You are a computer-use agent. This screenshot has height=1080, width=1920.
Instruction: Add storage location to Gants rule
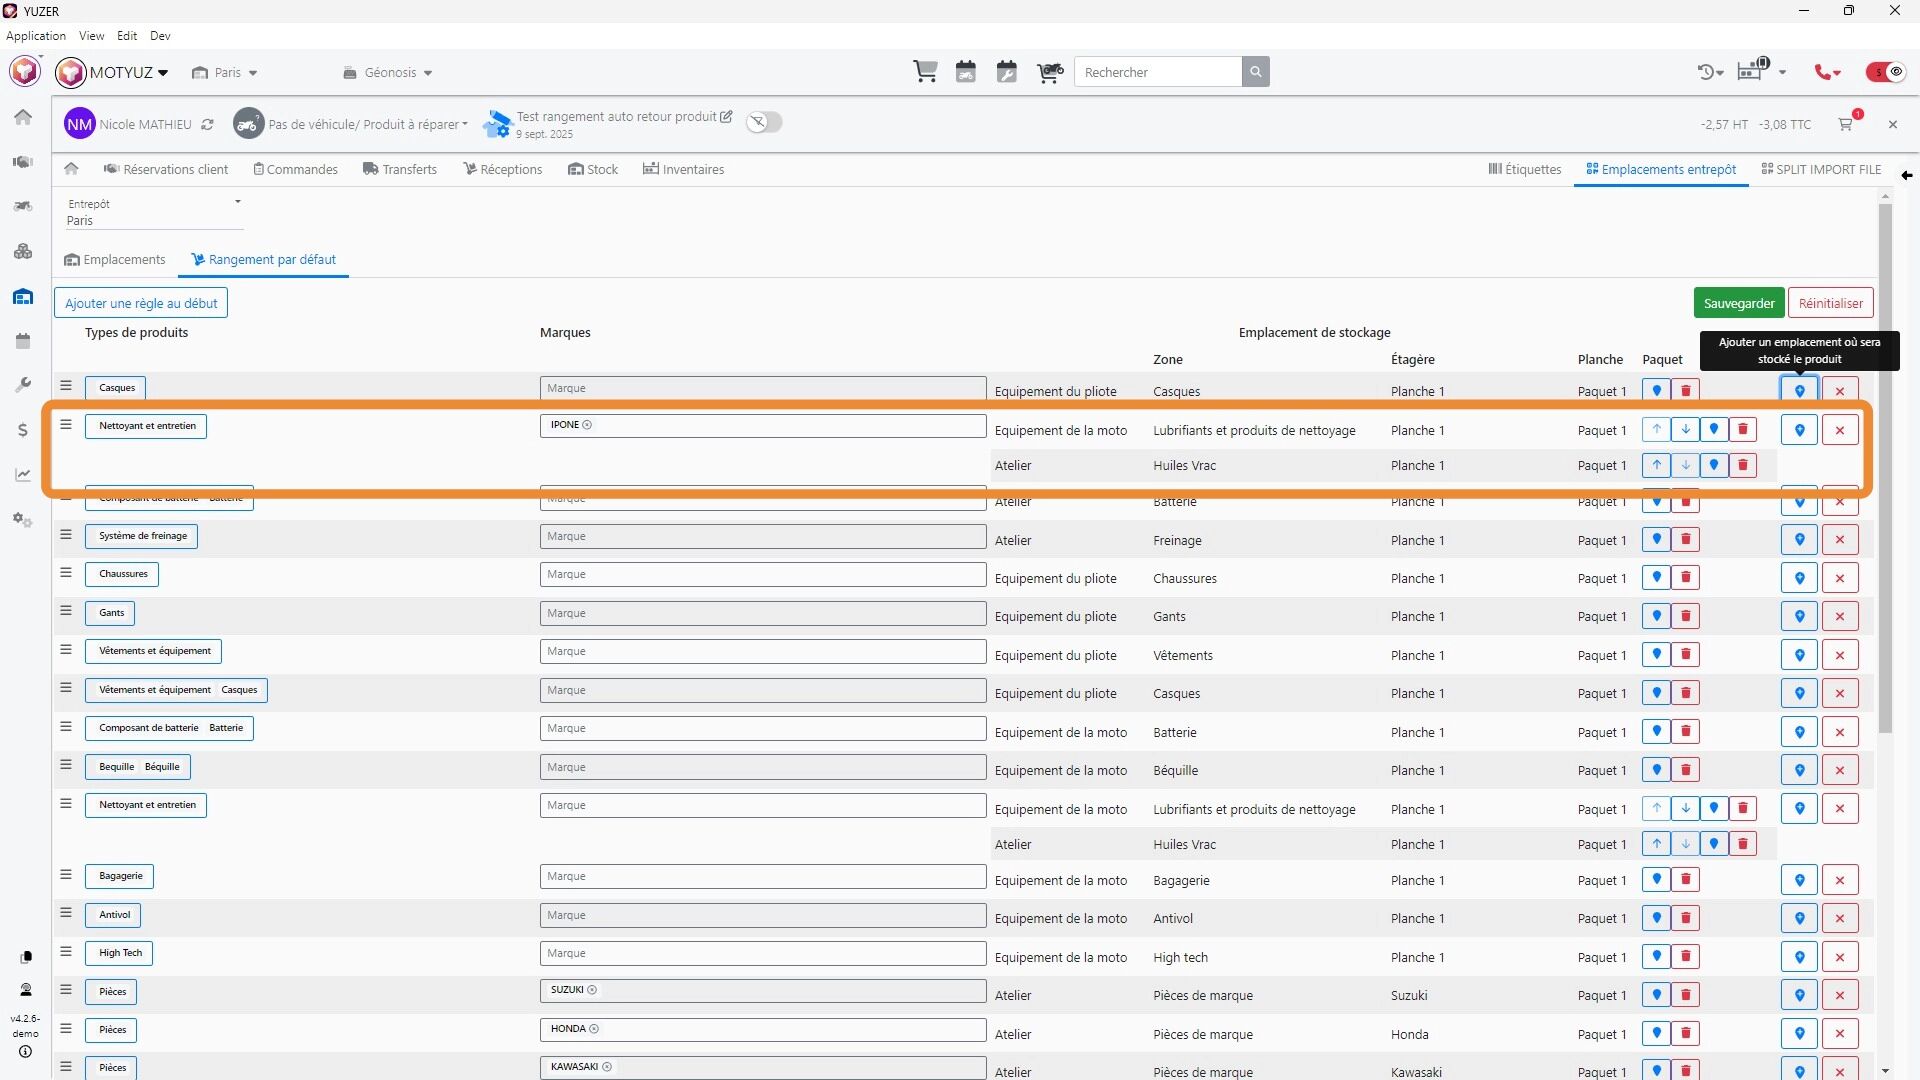[x=1799, y=617]
